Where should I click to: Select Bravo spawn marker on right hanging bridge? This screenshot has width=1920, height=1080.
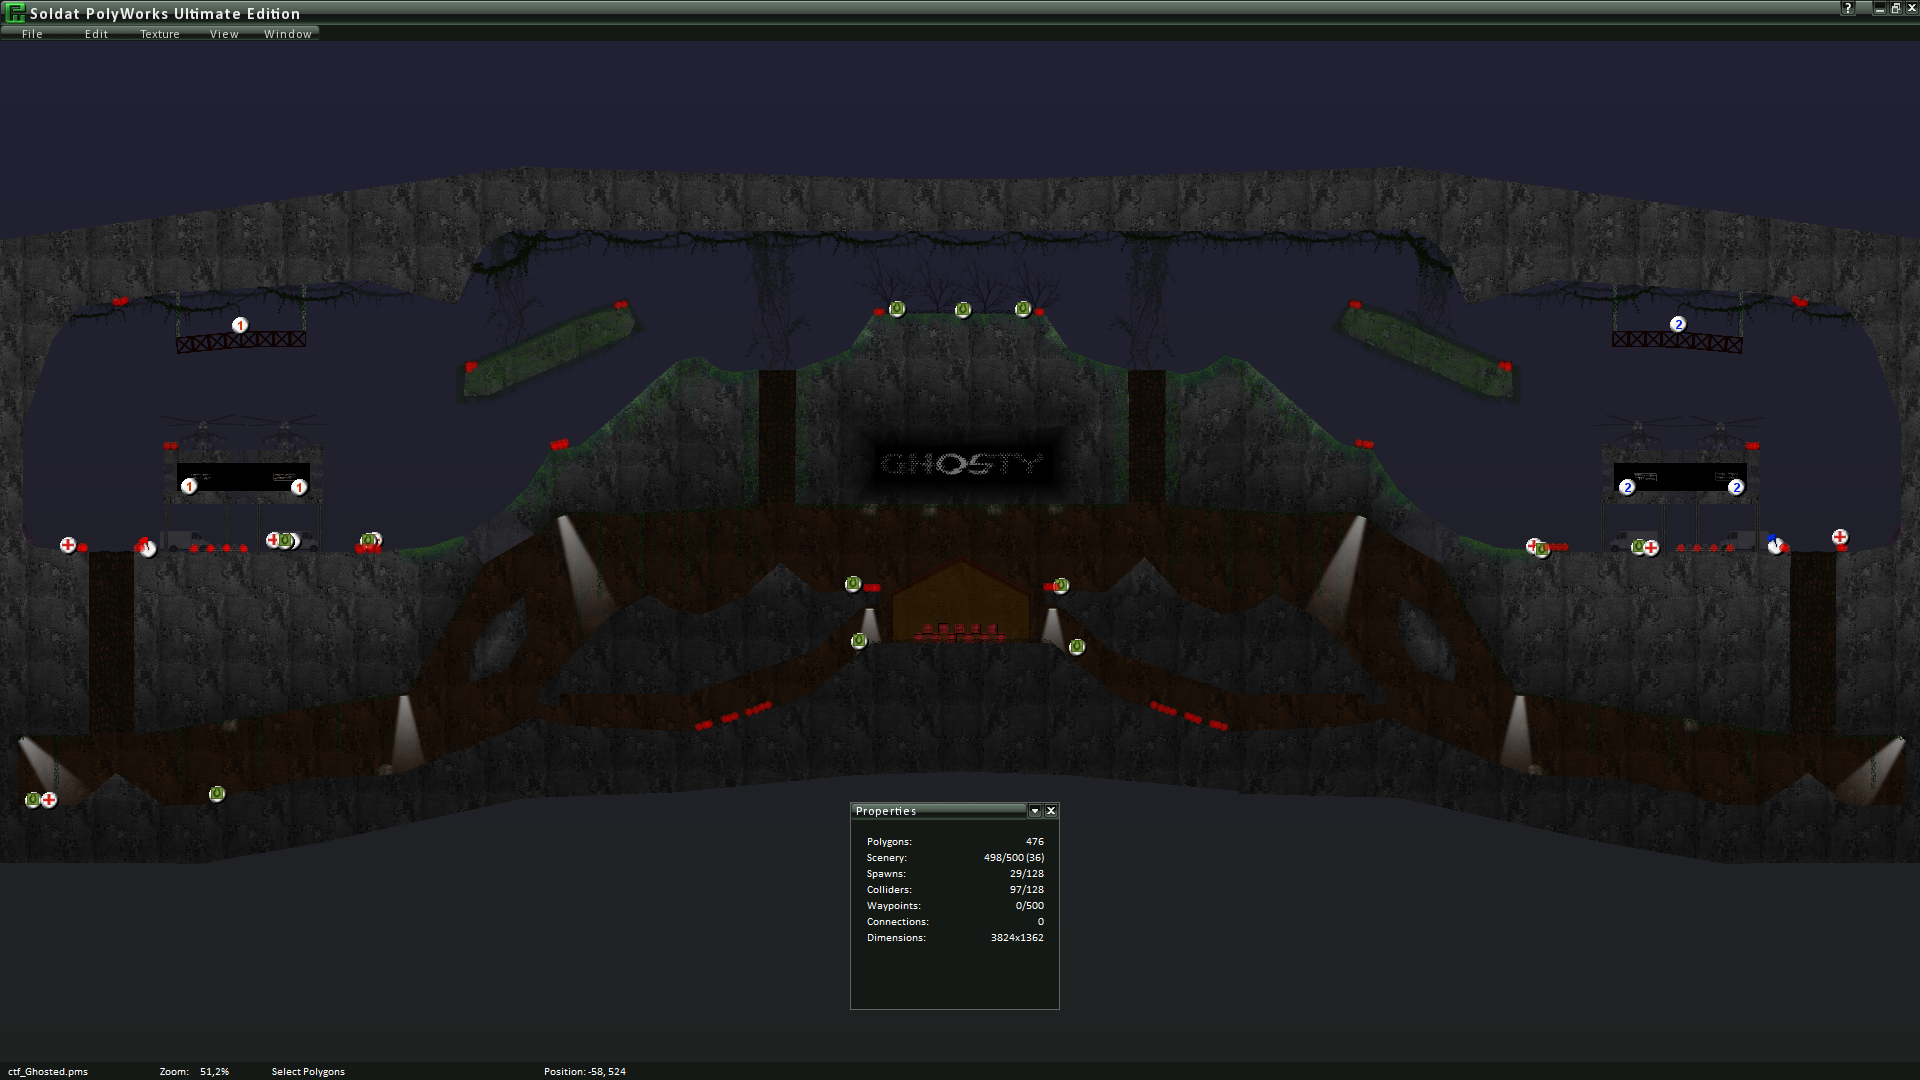[x=1678, y=324]
